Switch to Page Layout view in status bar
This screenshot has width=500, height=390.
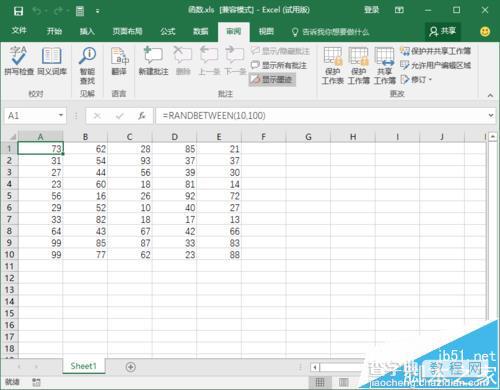pos(344,382)
